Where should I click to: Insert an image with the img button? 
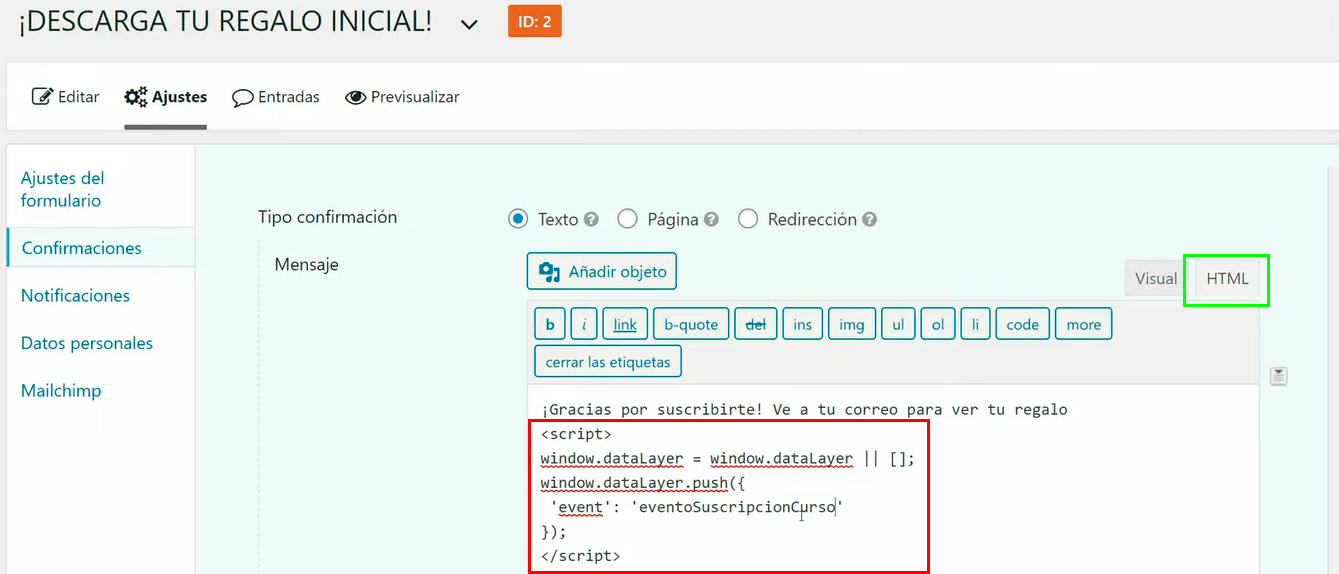(x=851, y=324)
